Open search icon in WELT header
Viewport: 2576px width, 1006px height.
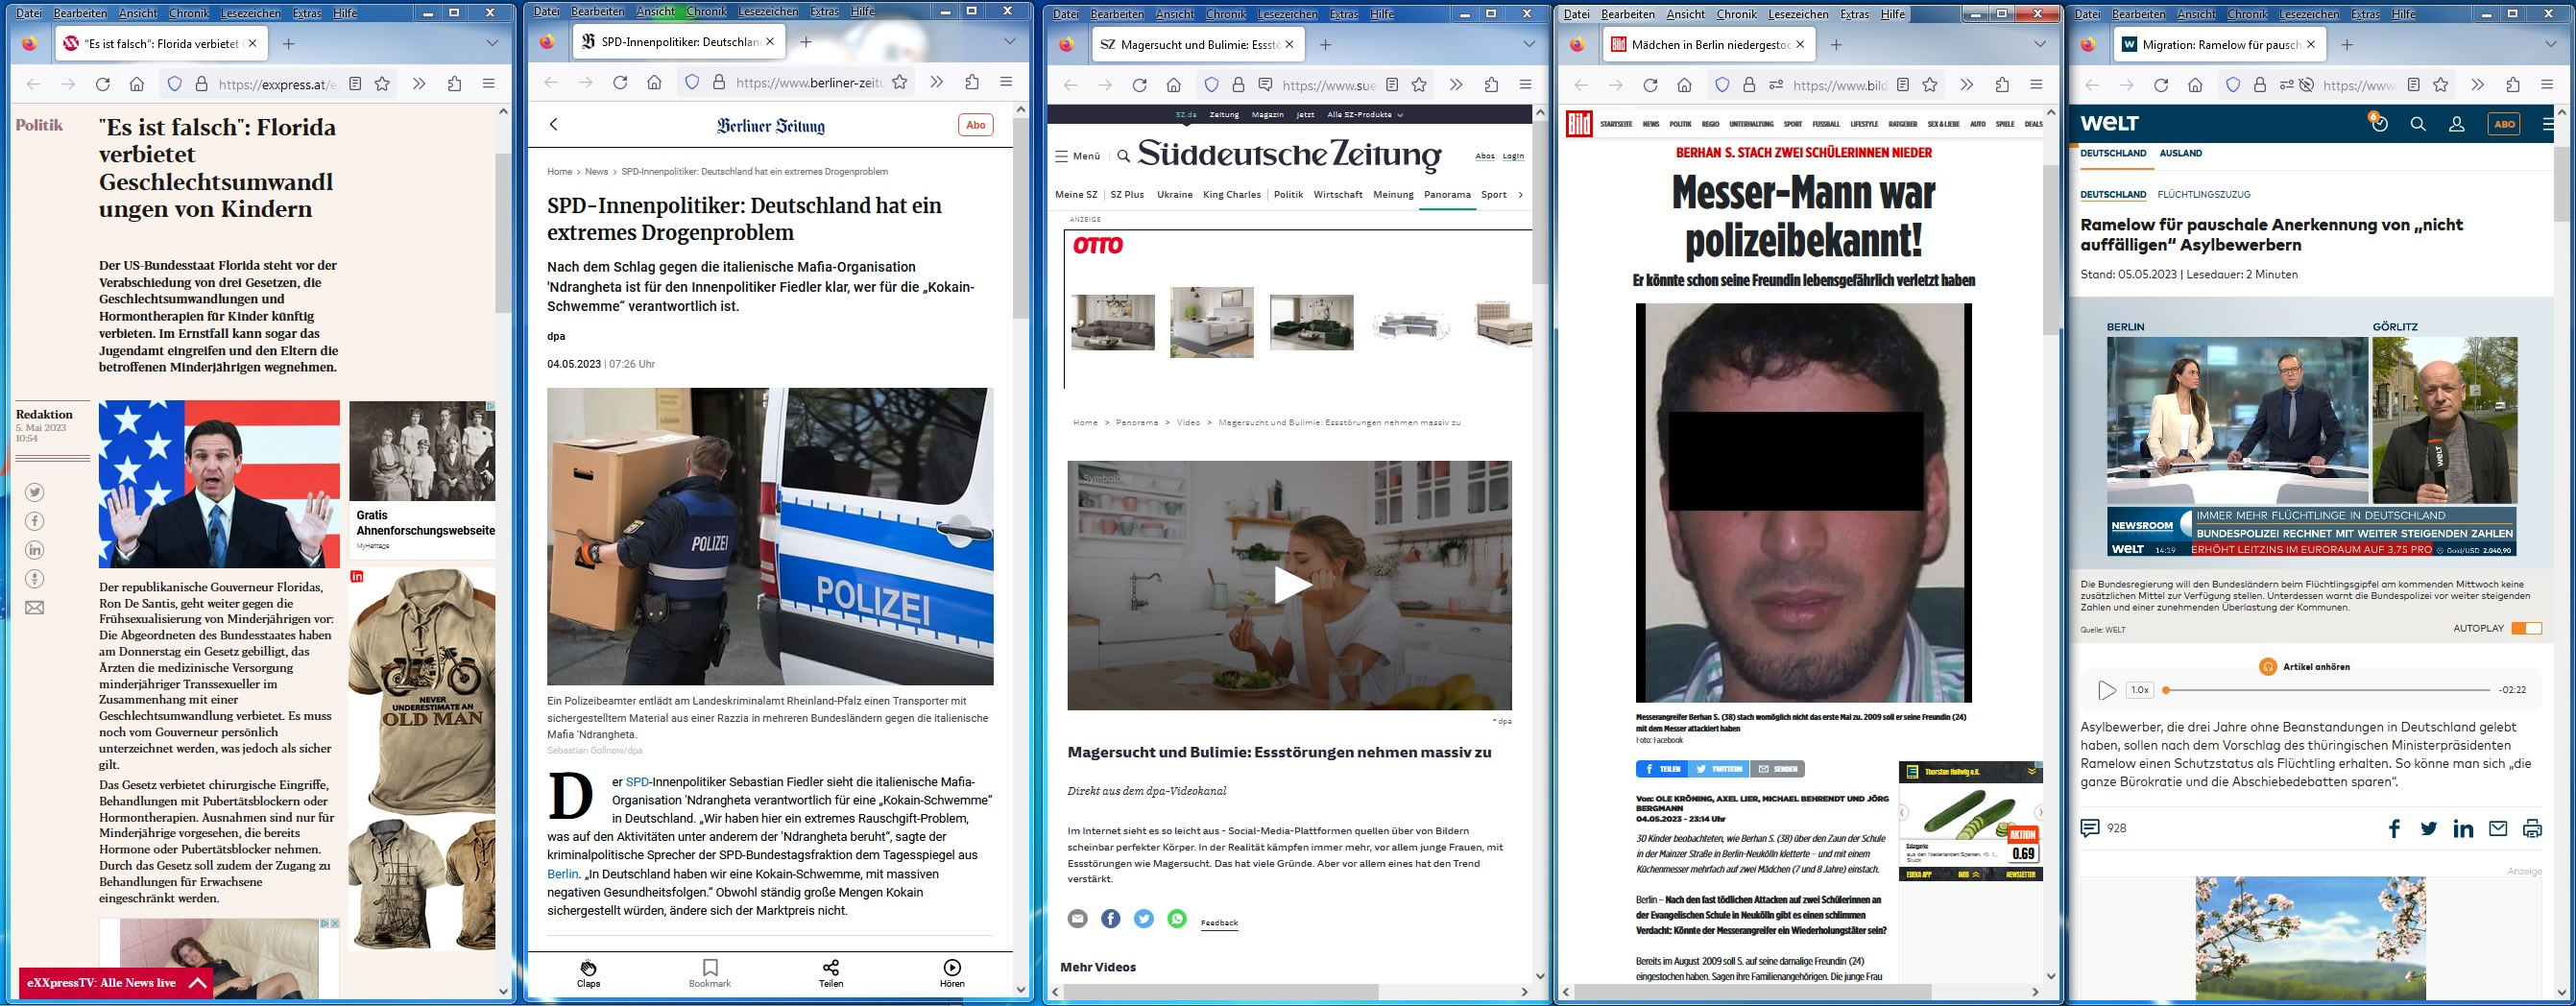[2418, 124]
